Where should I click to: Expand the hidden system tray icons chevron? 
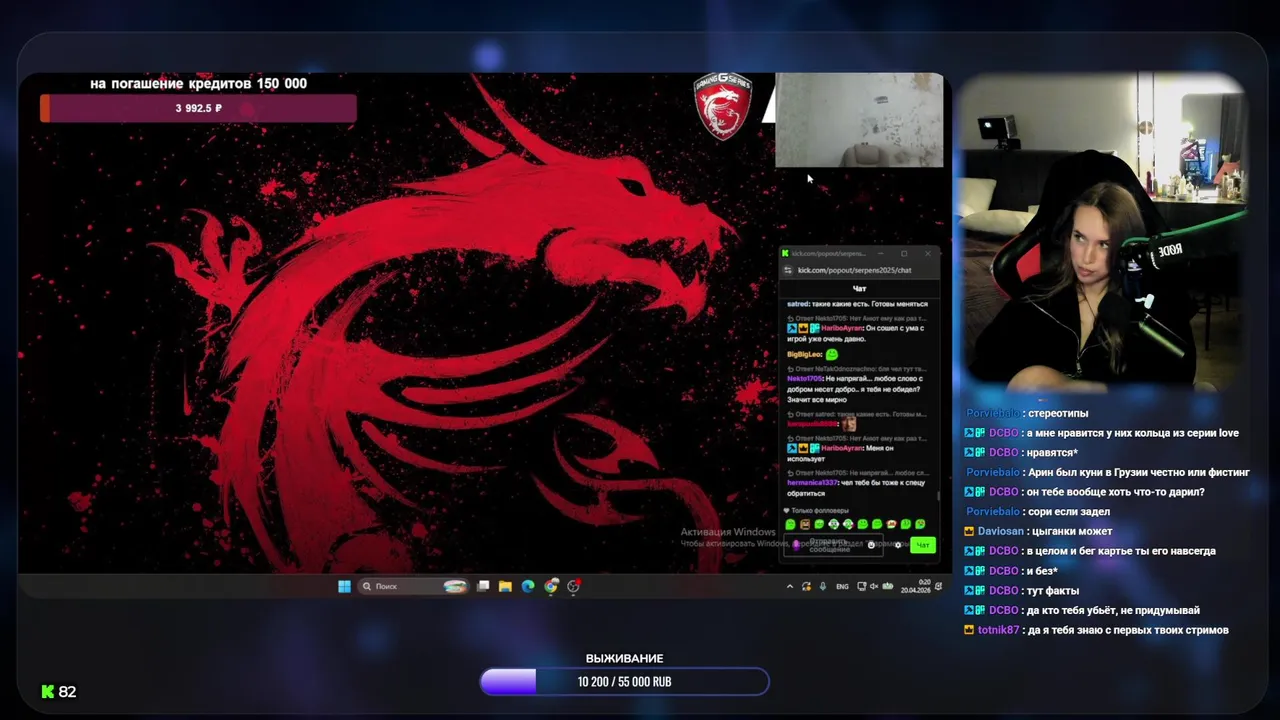(790, 586)
